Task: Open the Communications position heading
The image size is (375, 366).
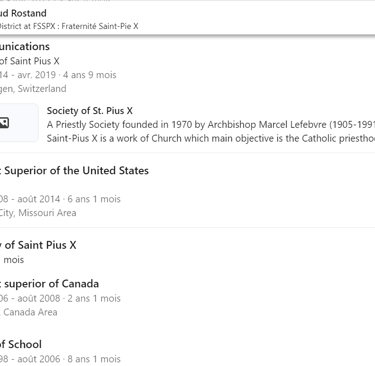Action: pos(25,46)
